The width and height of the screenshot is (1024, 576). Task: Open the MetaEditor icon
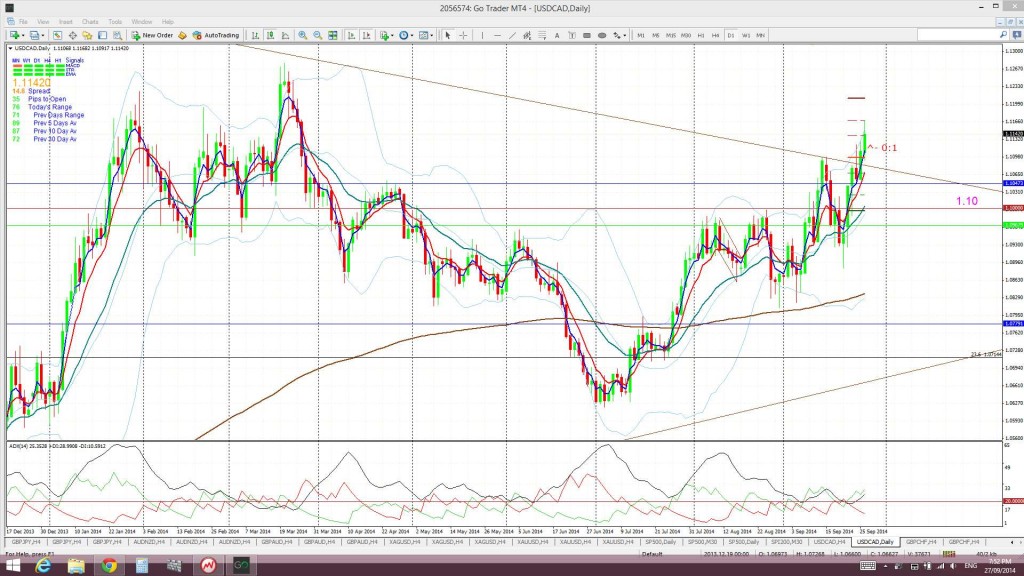coord(182,35)
